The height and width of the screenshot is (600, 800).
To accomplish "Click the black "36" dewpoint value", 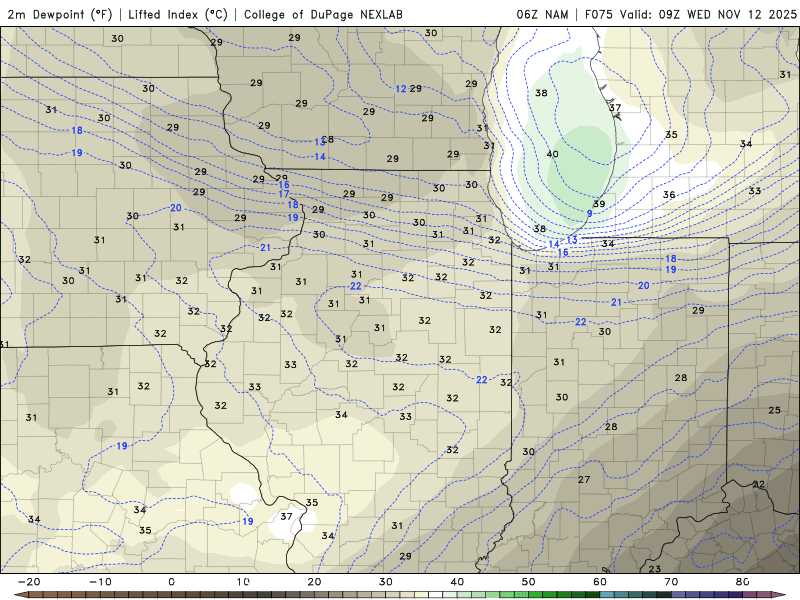I will click(x=669, y=194).
